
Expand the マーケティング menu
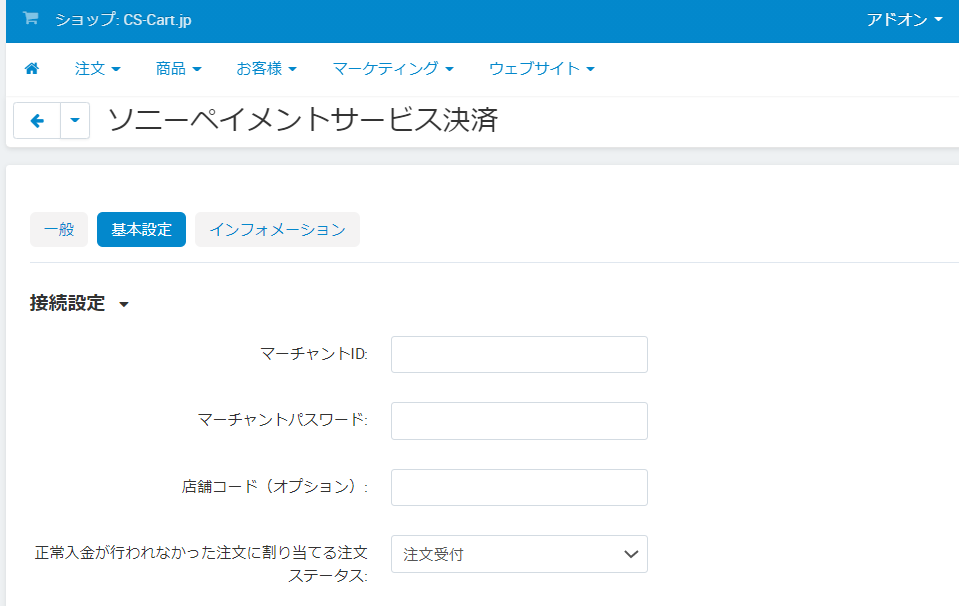393,69
